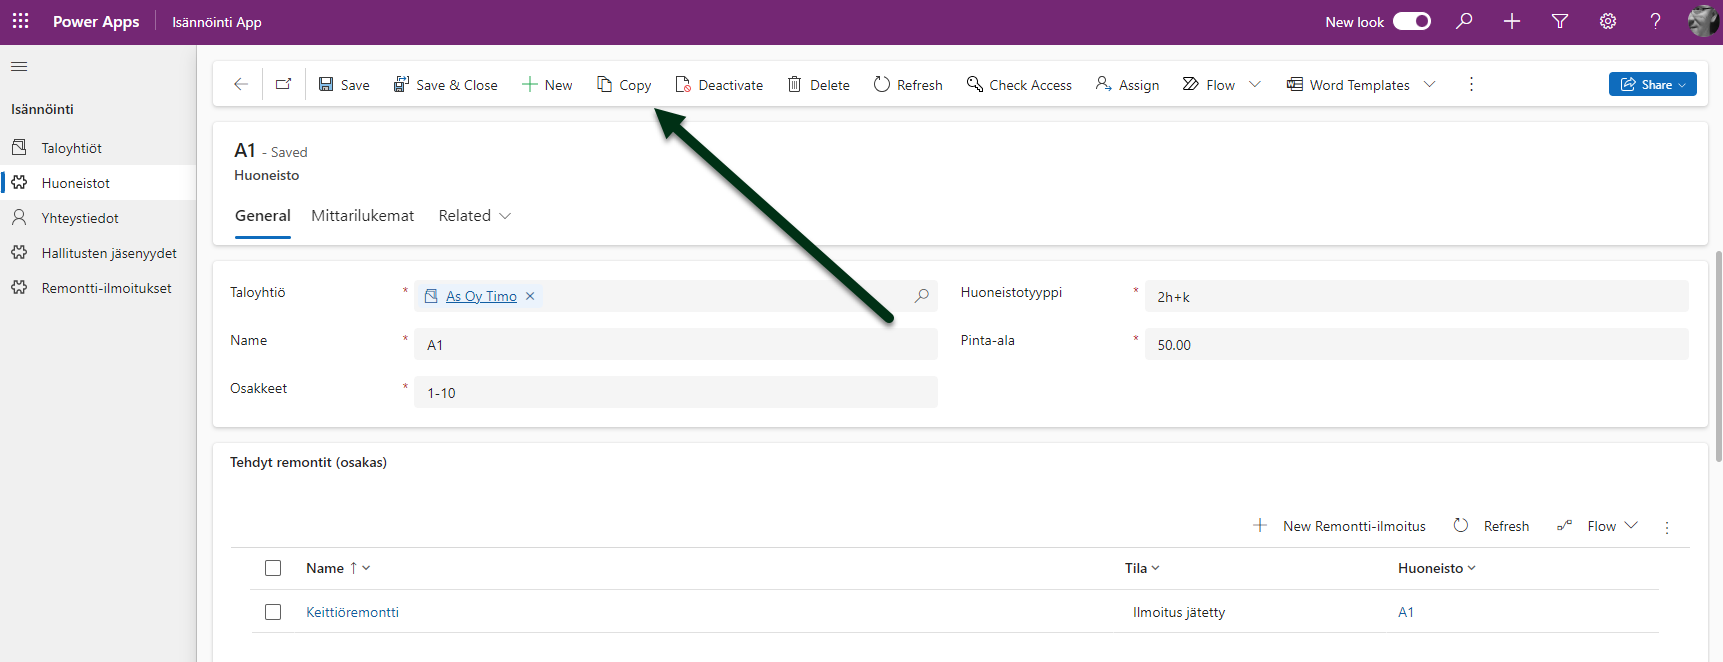Click the Taloyhtiö lookup search icon

(921, 296)
